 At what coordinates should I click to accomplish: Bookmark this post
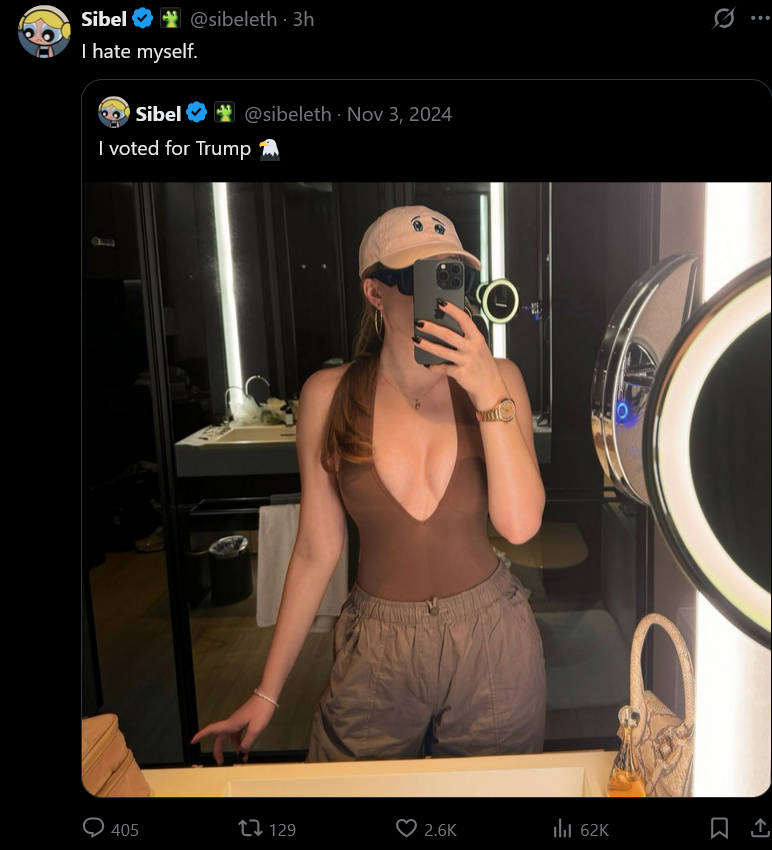(719, 828)
